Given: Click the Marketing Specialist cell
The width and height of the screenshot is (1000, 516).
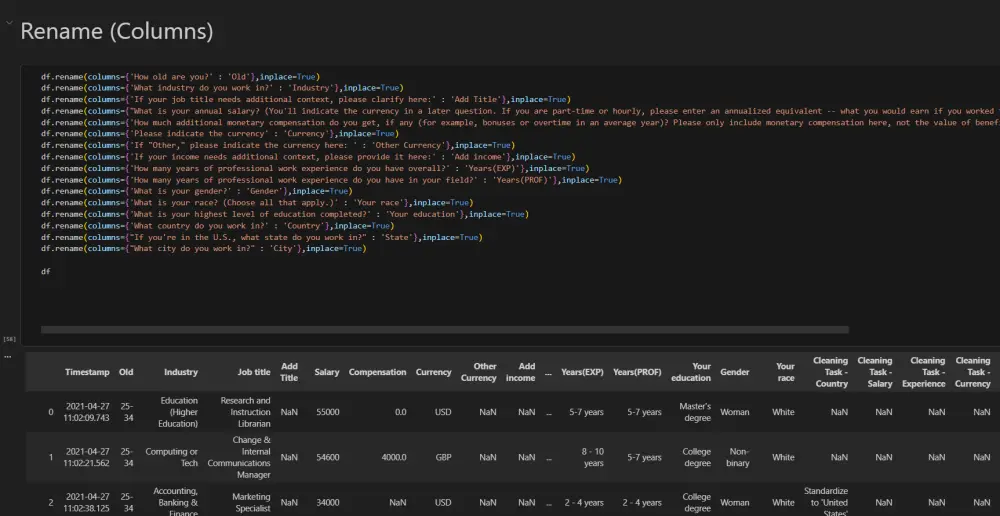Looking at the screenshot, I should (x=251, y=503).
